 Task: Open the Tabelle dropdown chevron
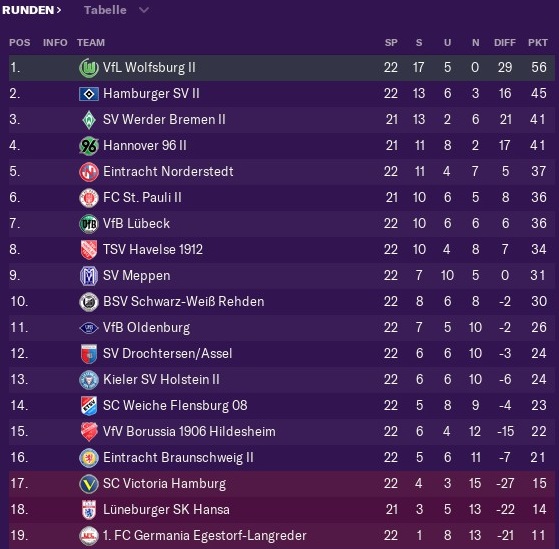click(x=144, y=10)
